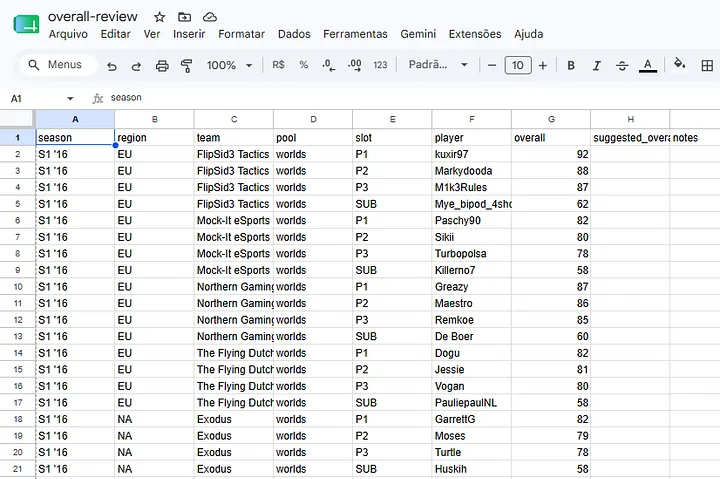Open the Gemini menu
The image size is (720, 479).
pyautogui.click(x=418, y=34)
